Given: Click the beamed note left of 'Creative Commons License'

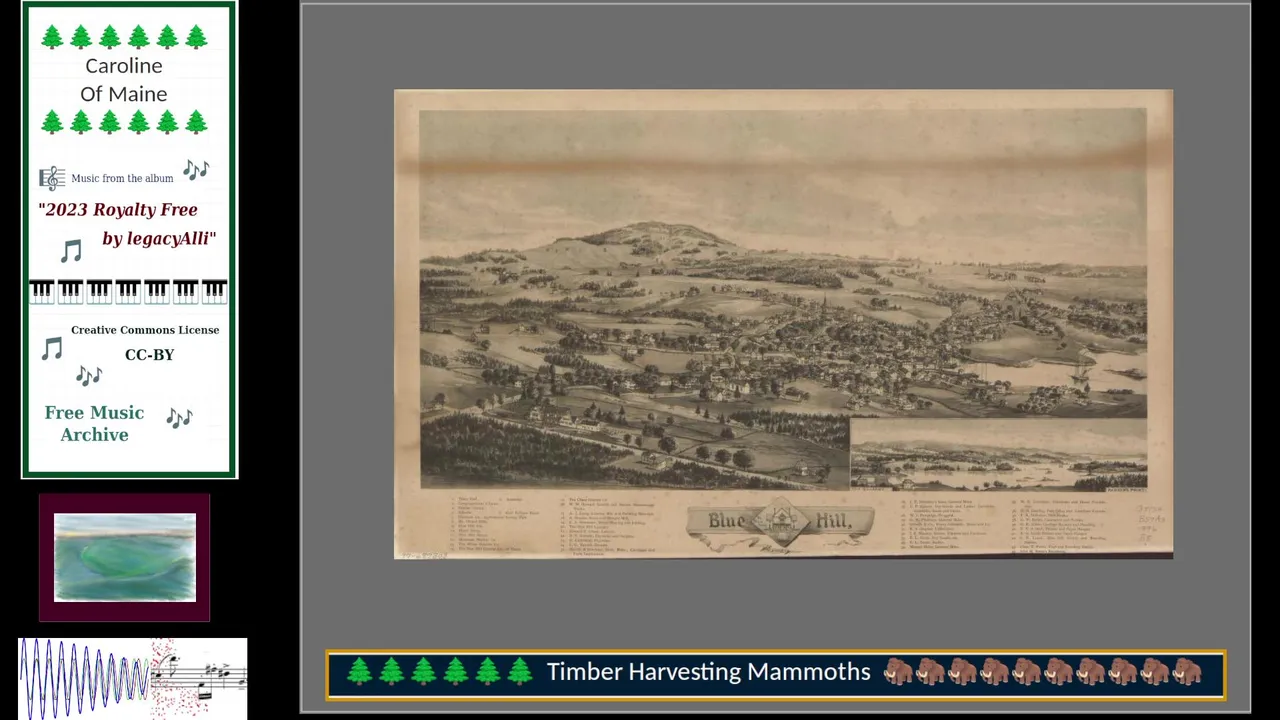Looking at the screenshot, I should [x=52, y=348].
